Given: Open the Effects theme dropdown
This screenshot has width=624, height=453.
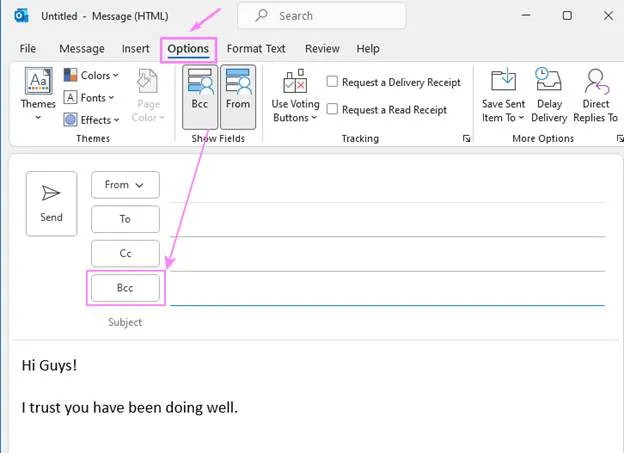Looking at the screenshot, I should pos(92,120).
